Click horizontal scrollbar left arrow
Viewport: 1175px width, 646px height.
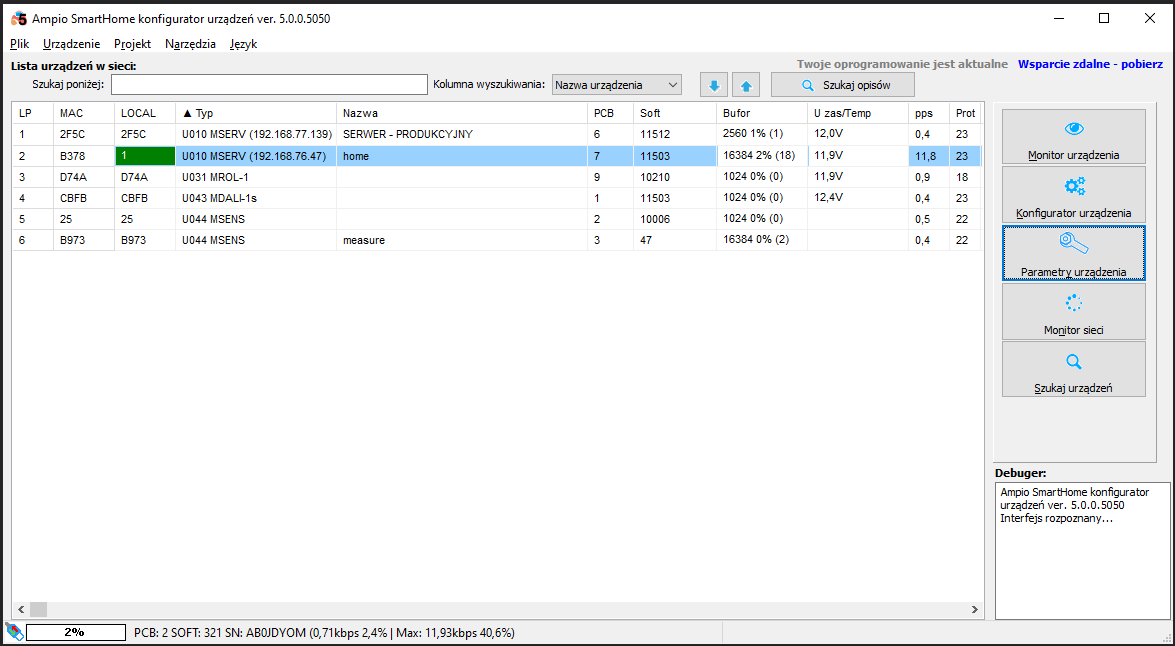21,609
